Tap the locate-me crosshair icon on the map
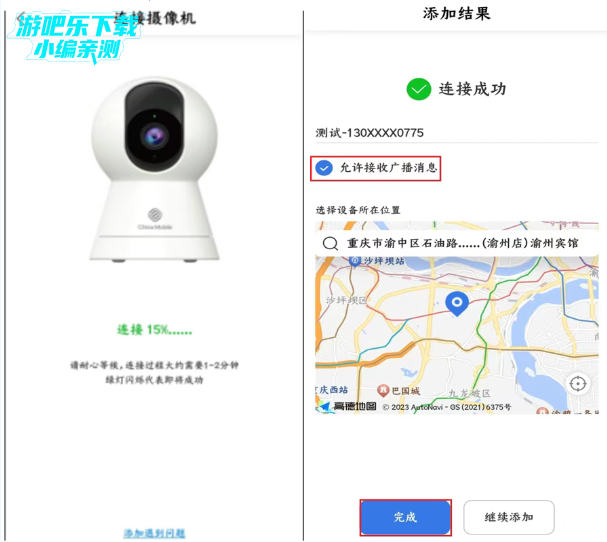607x542 pixels. click(x=578, y=384)
